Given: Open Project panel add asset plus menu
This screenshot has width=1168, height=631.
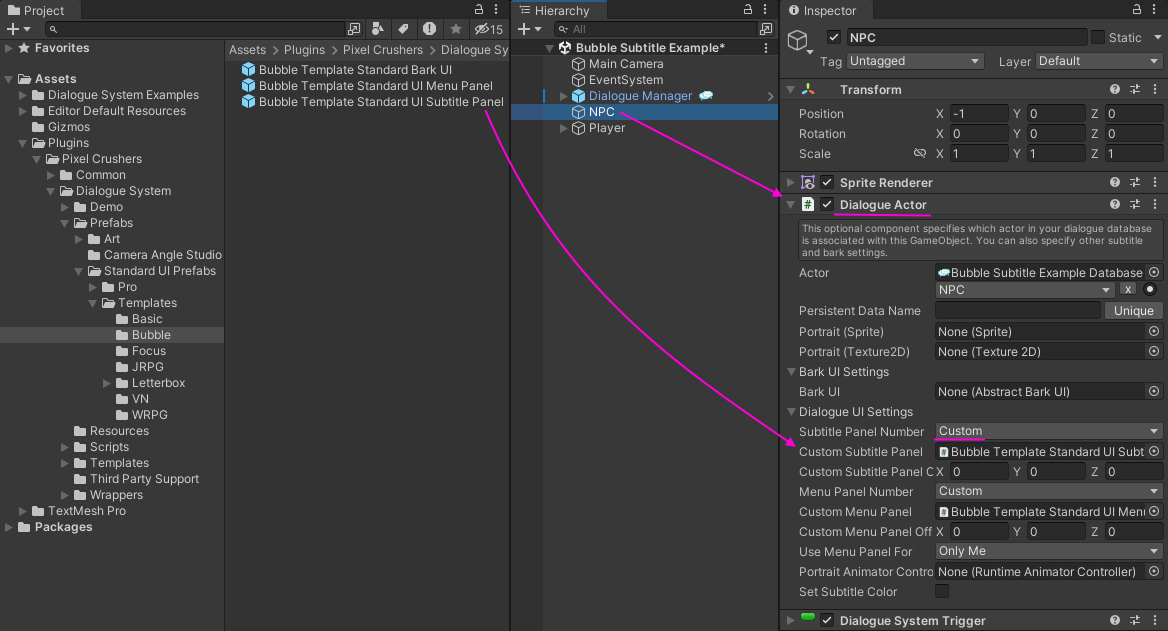Looking at the screenshot, I should tap(18, 29).
